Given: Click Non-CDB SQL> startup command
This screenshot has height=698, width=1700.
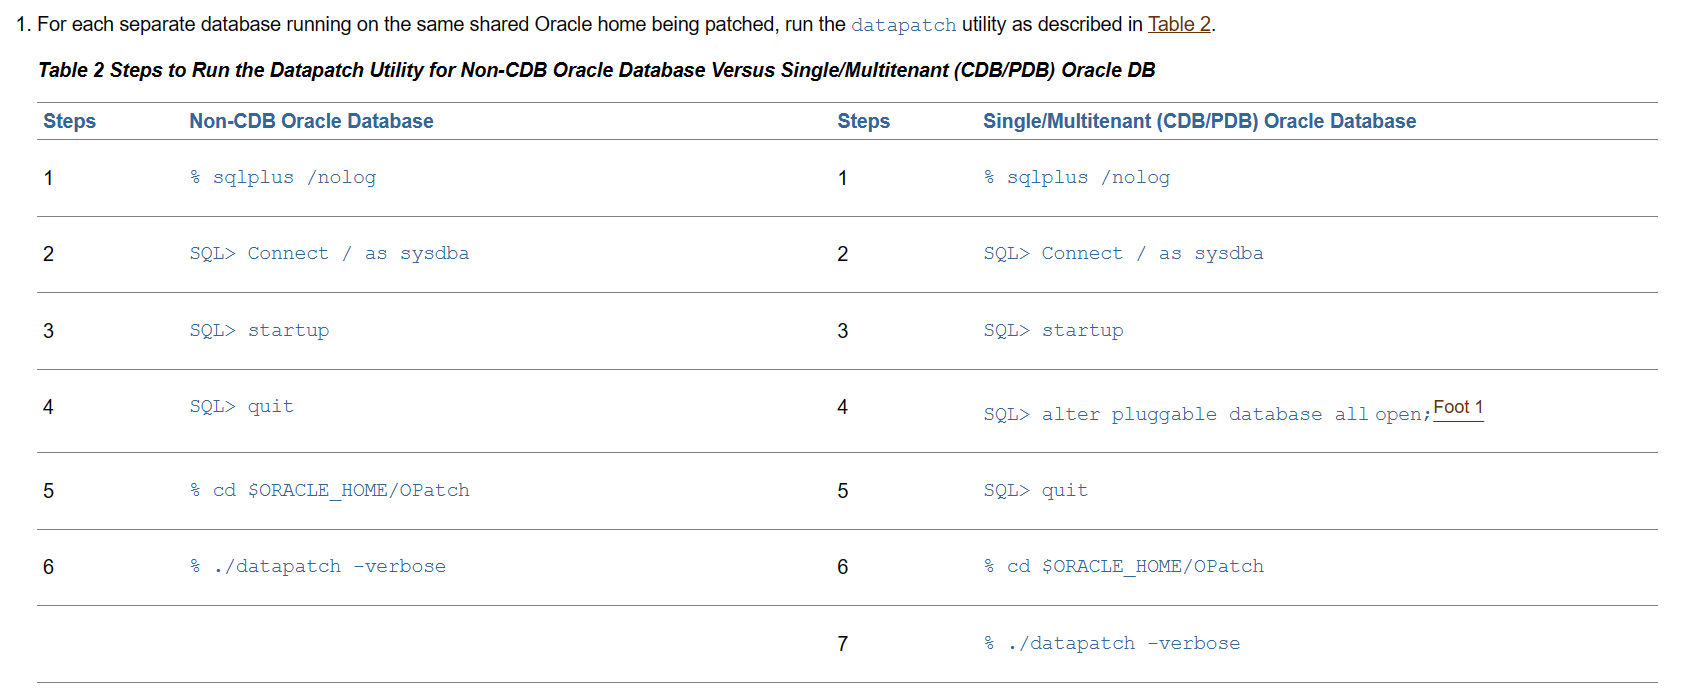Looking at the screenshot, I should pos(259,330).
